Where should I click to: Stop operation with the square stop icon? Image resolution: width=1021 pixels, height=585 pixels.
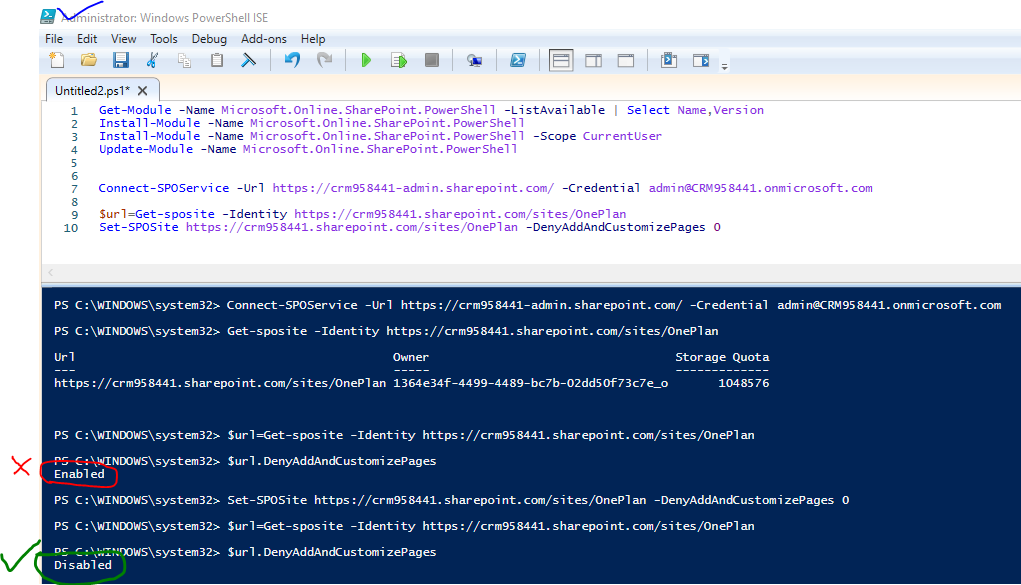(431, 61)
